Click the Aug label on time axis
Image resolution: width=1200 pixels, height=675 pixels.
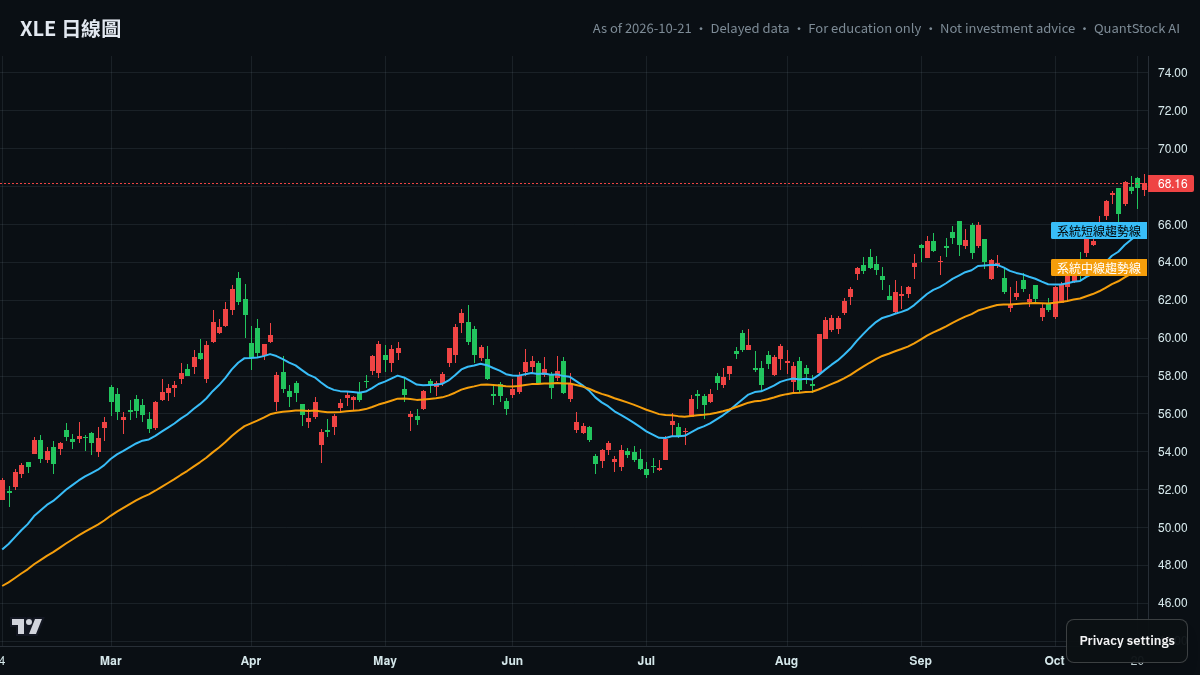pos(787,661)
